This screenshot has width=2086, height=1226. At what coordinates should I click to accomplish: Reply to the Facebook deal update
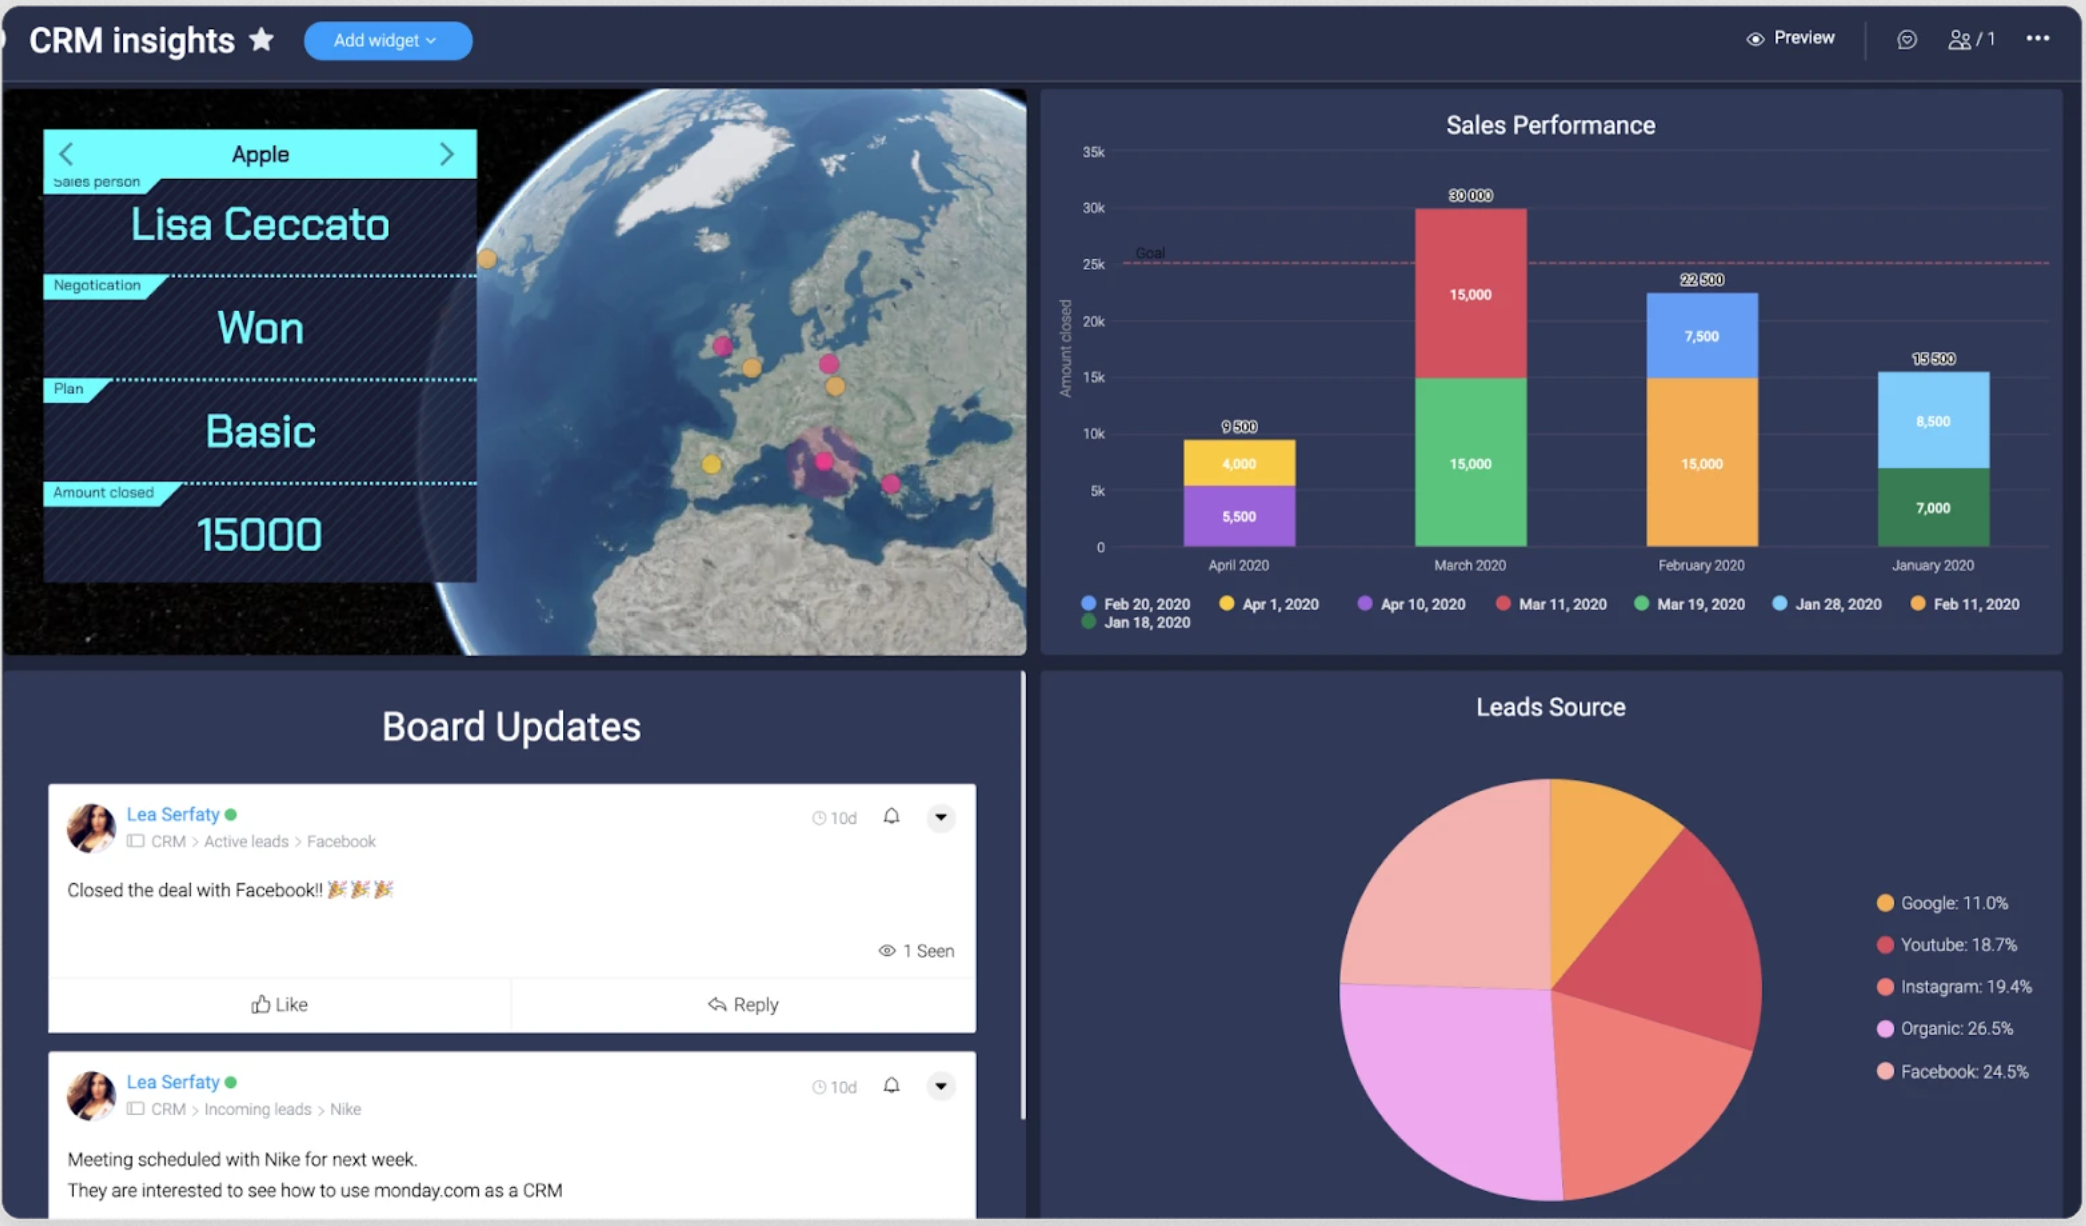tap(743, 1004)
